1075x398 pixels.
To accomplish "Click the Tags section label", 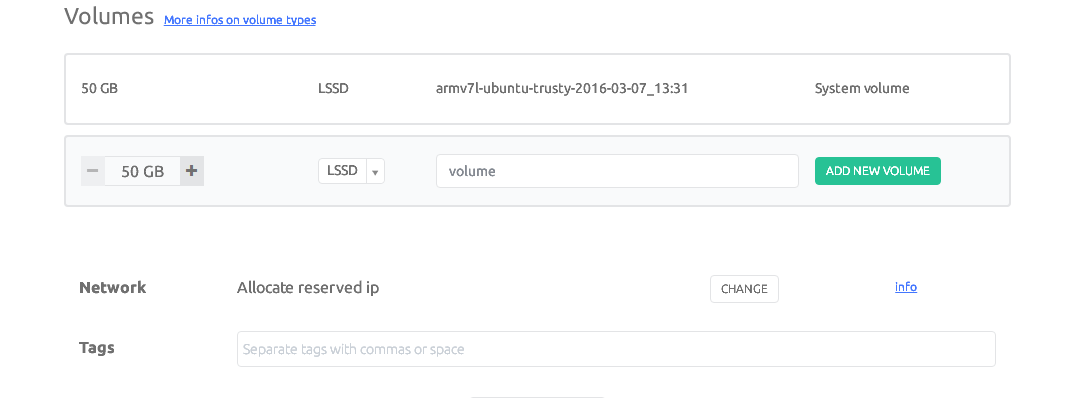I will pos(97,348).
